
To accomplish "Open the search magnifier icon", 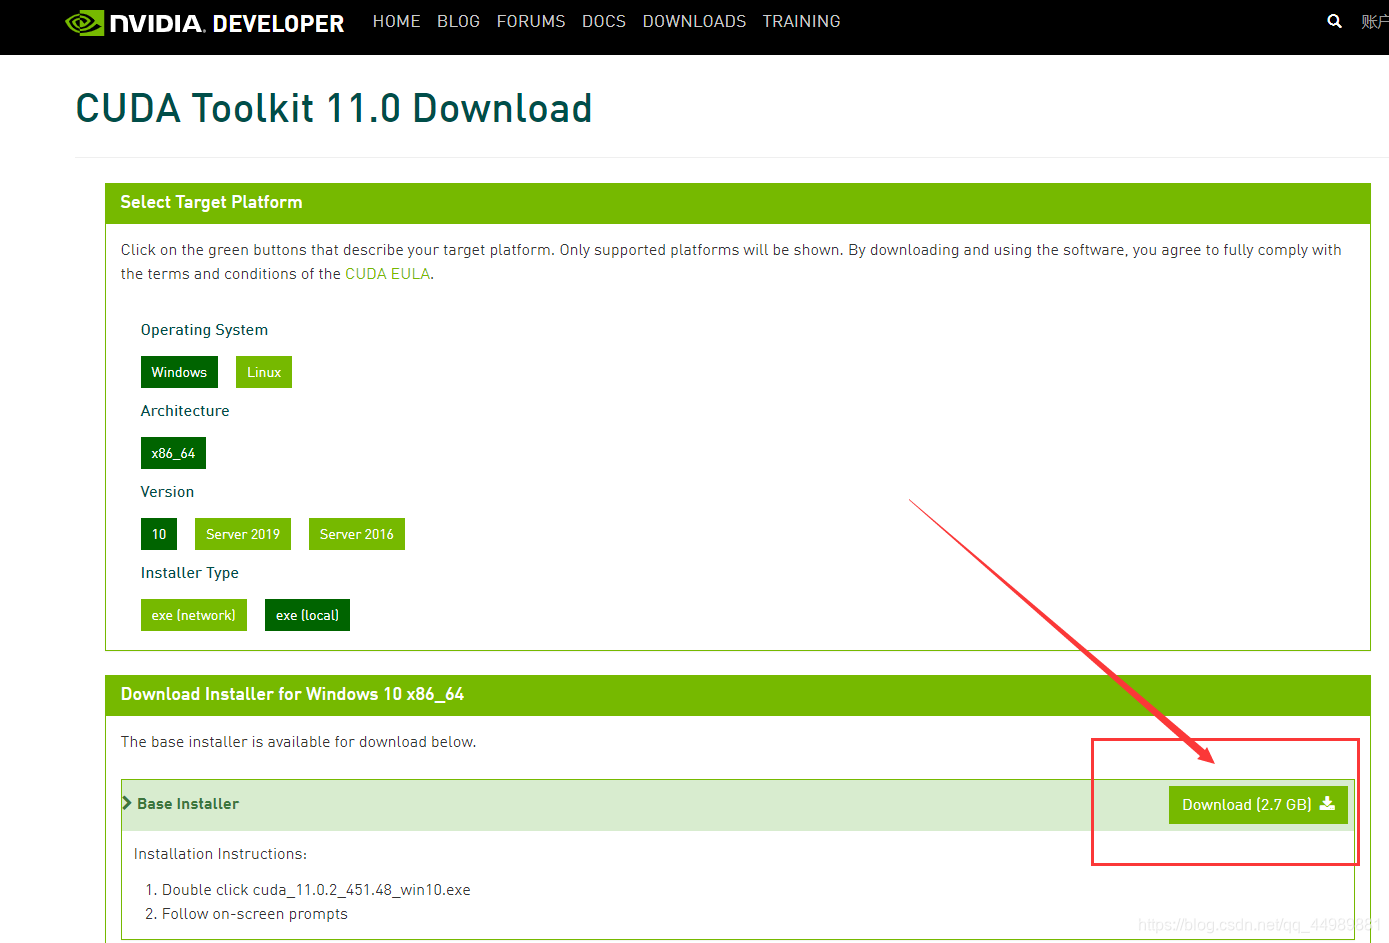I will pyautogui.click(x=1334, y=21).
